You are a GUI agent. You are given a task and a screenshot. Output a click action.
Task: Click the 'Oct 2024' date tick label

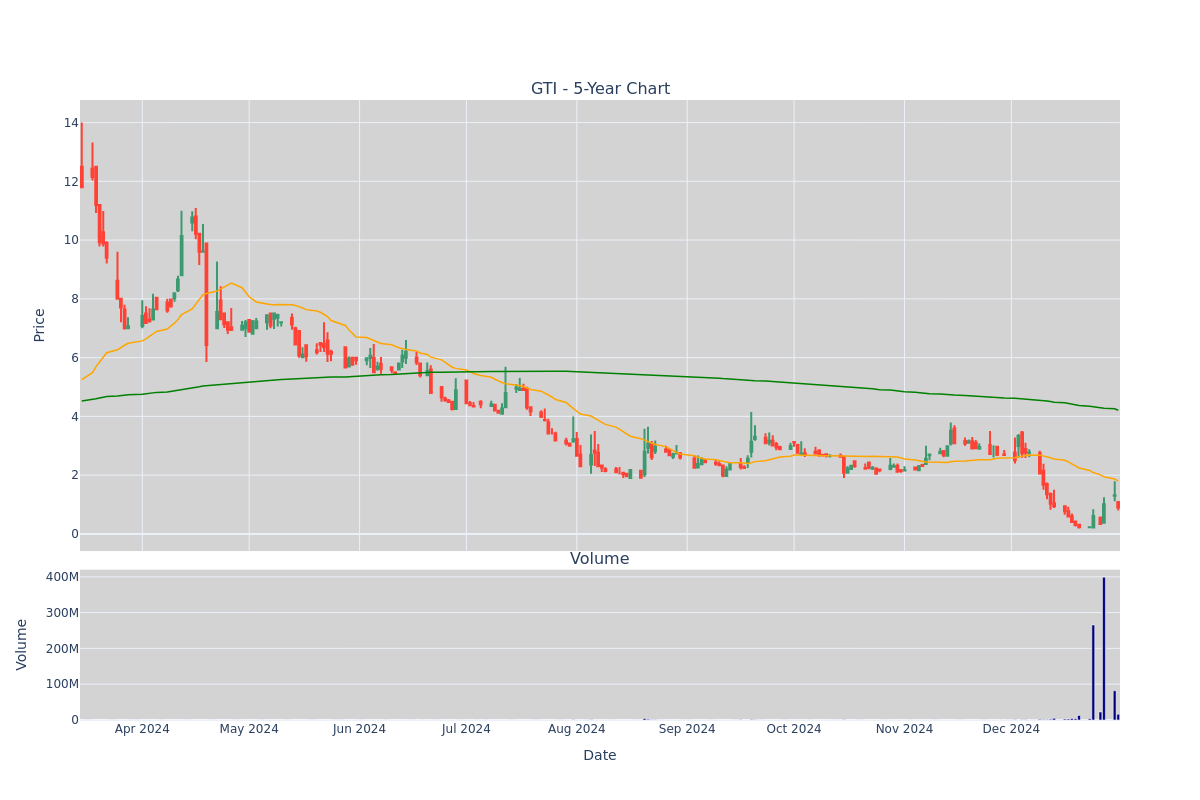pyautogui.click(x=794, y=729)
